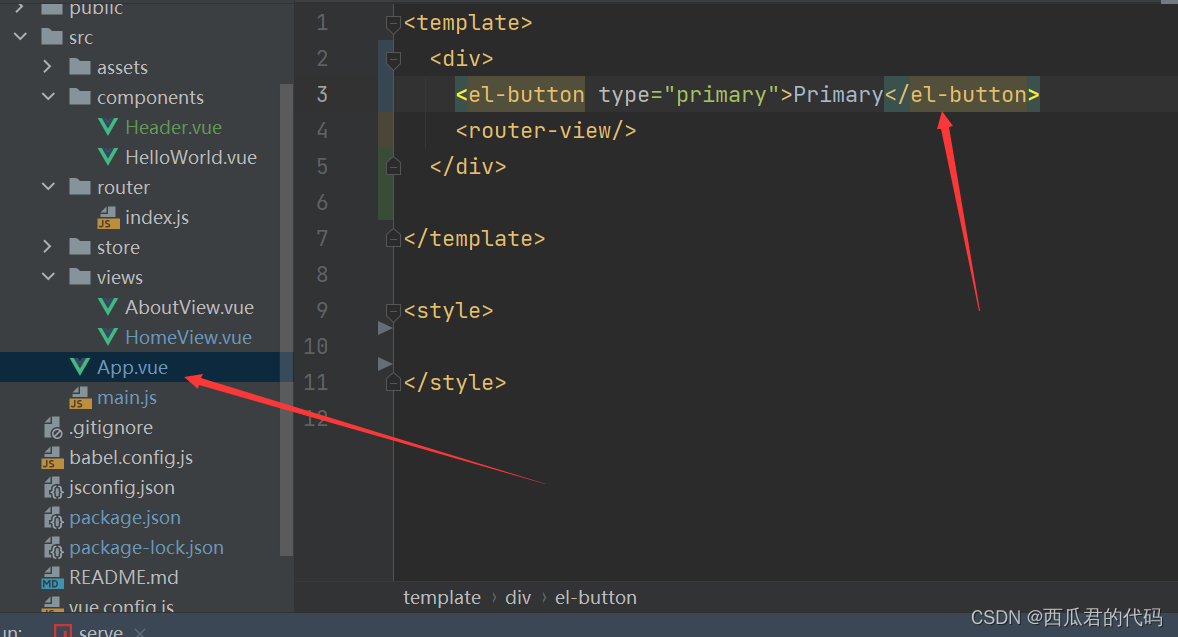This screenshot has width=1178, height=637.
Task: Open jsconfig.json file
Action: [122, 488]
